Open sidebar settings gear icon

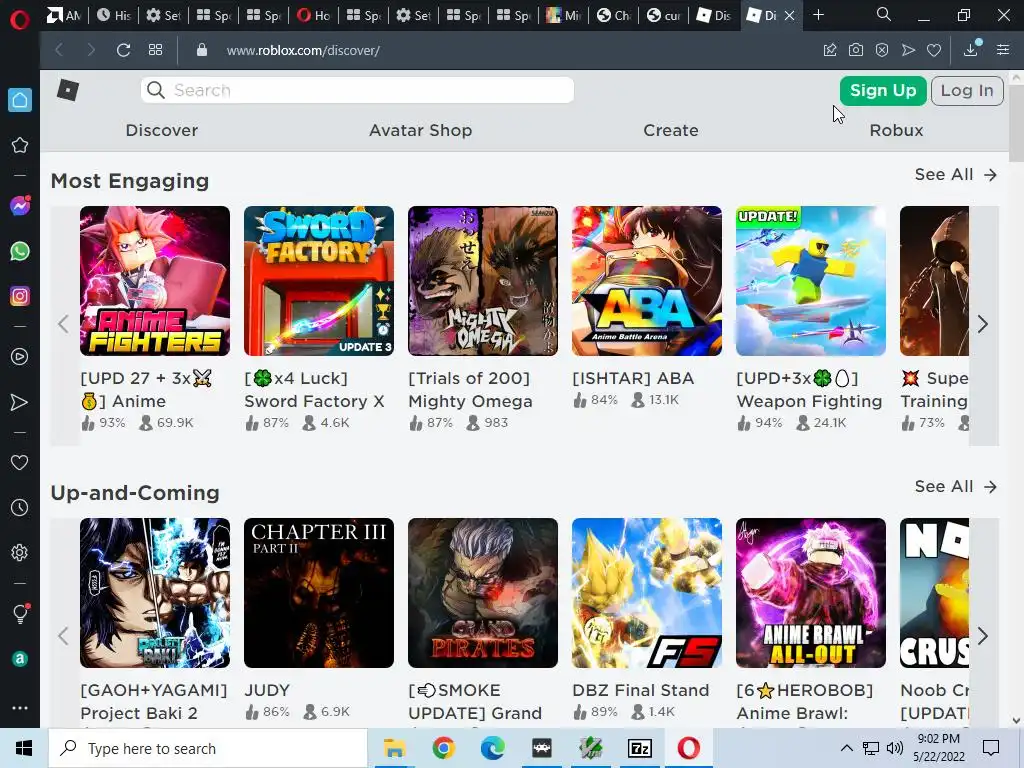tap(20, 552)
